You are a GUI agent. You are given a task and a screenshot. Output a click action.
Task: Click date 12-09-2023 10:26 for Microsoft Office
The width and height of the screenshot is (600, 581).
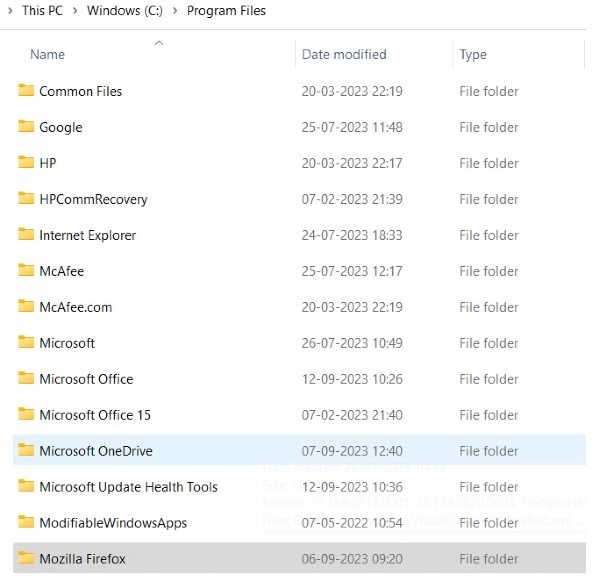[x=352, y=379]
